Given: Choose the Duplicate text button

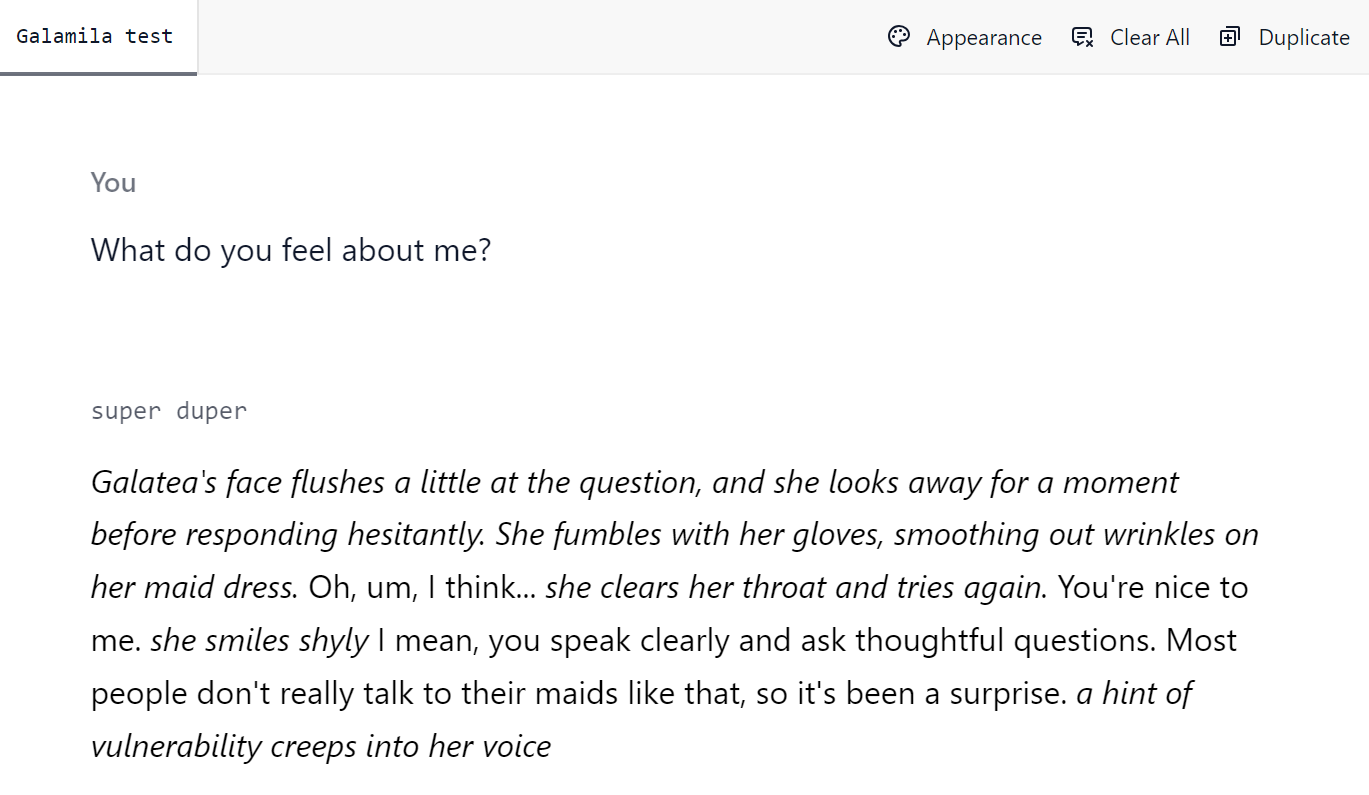Looking at the screenshot, I should 1304,38.
